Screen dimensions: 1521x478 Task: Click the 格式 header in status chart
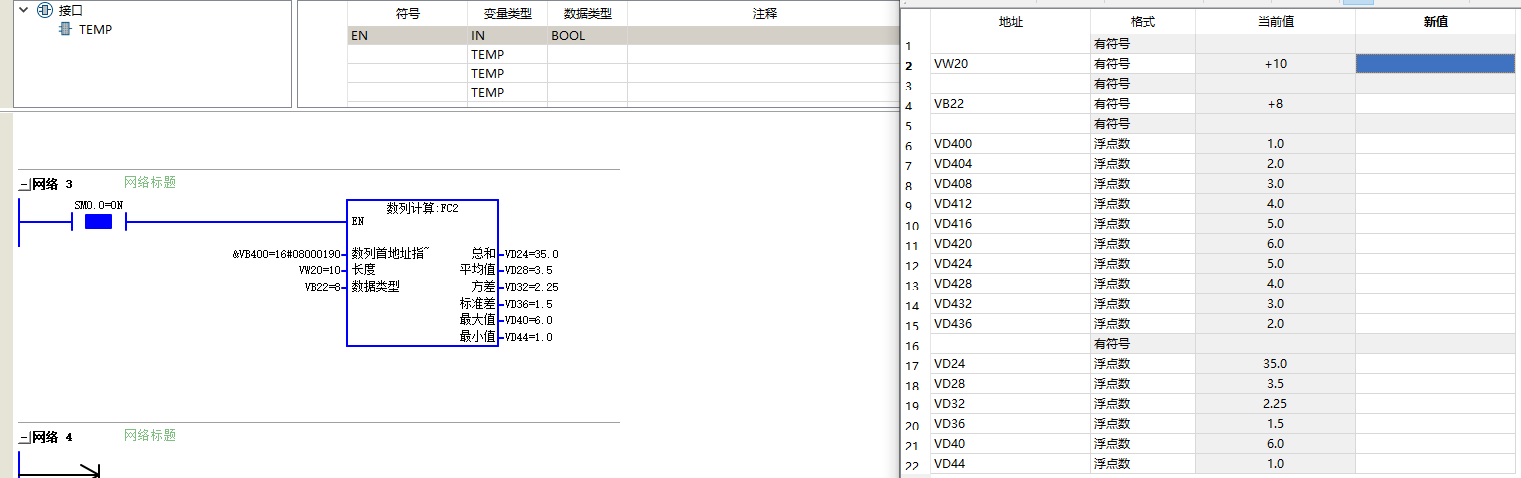1143,22
